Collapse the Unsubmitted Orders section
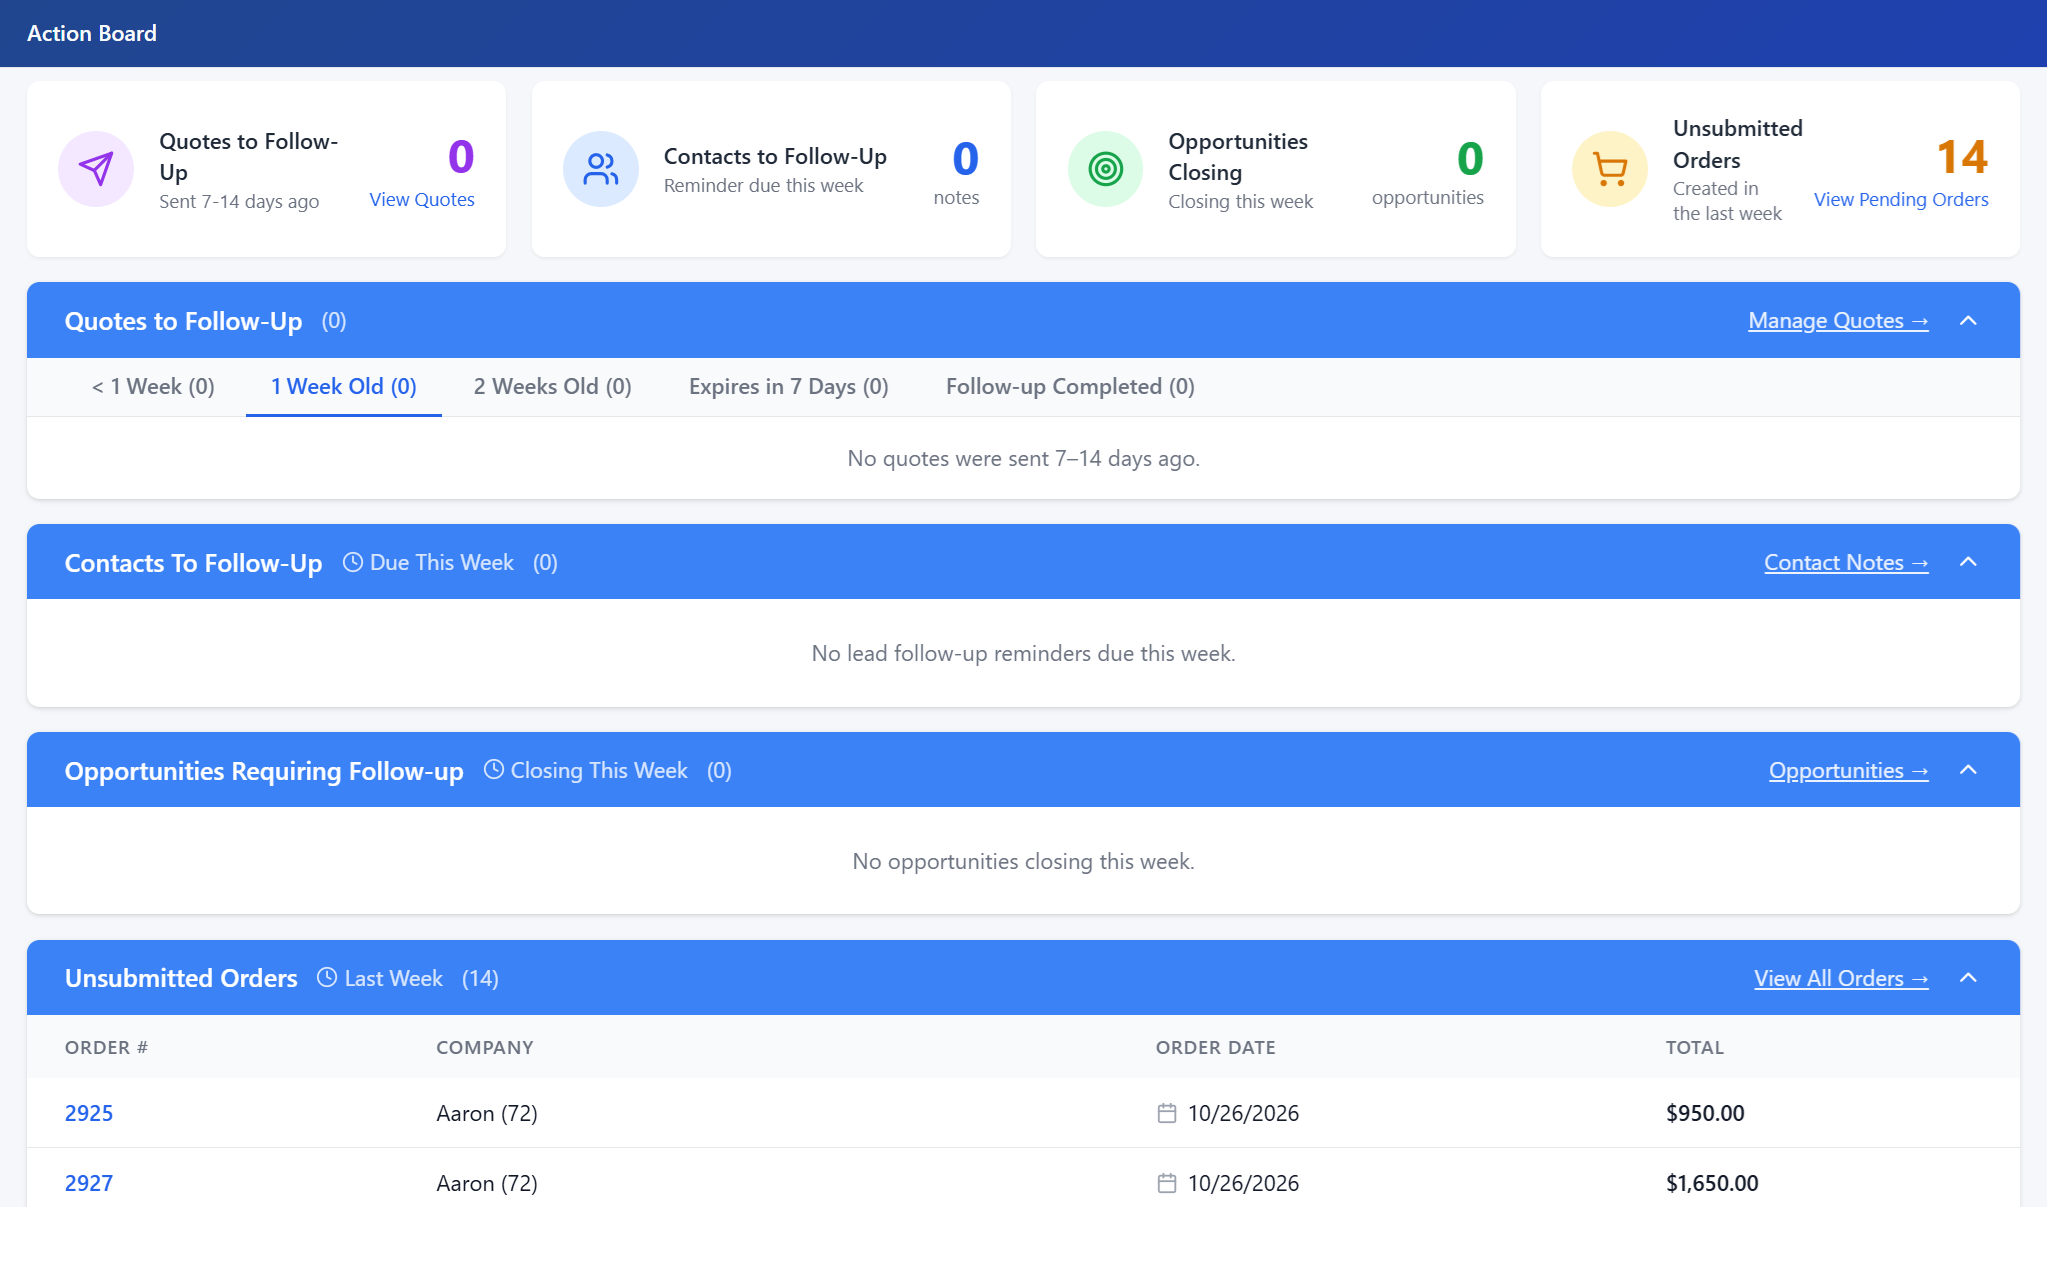This screenshot has height=1270, width=2047. pos(1968,978)
